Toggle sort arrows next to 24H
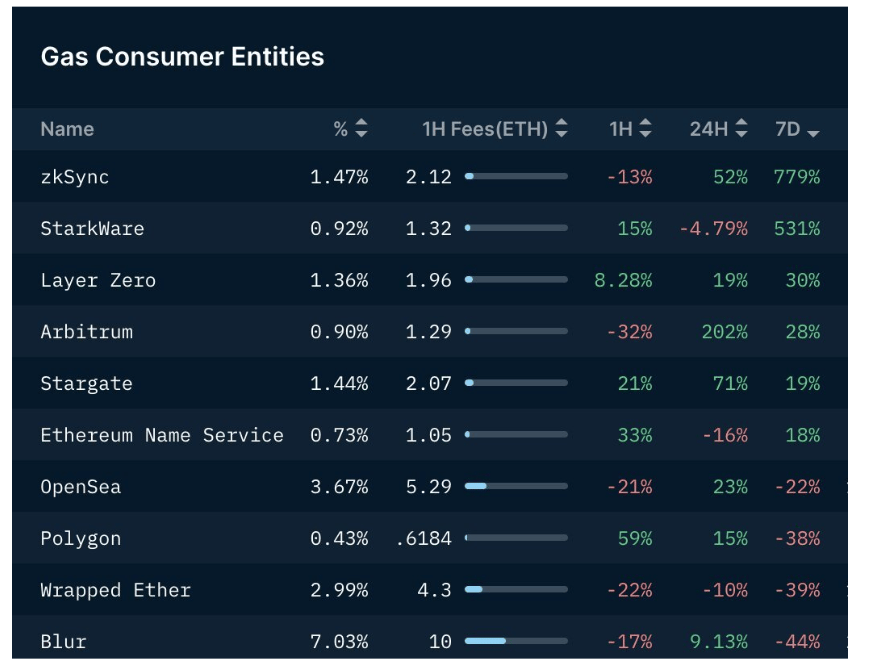 (x=741, y=129)
